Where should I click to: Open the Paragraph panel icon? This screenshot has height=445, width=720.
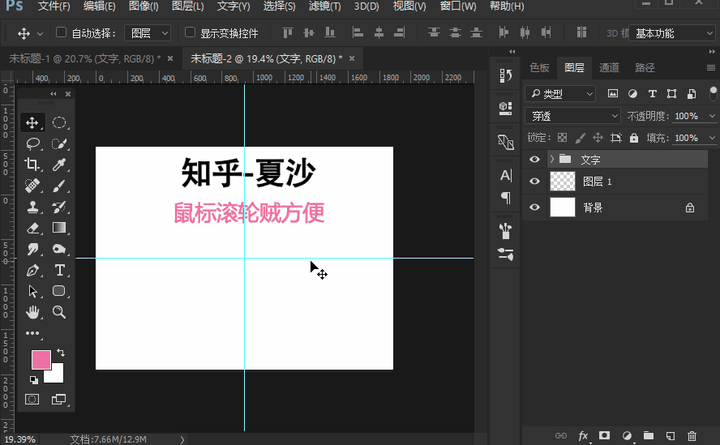click(505, 198)
